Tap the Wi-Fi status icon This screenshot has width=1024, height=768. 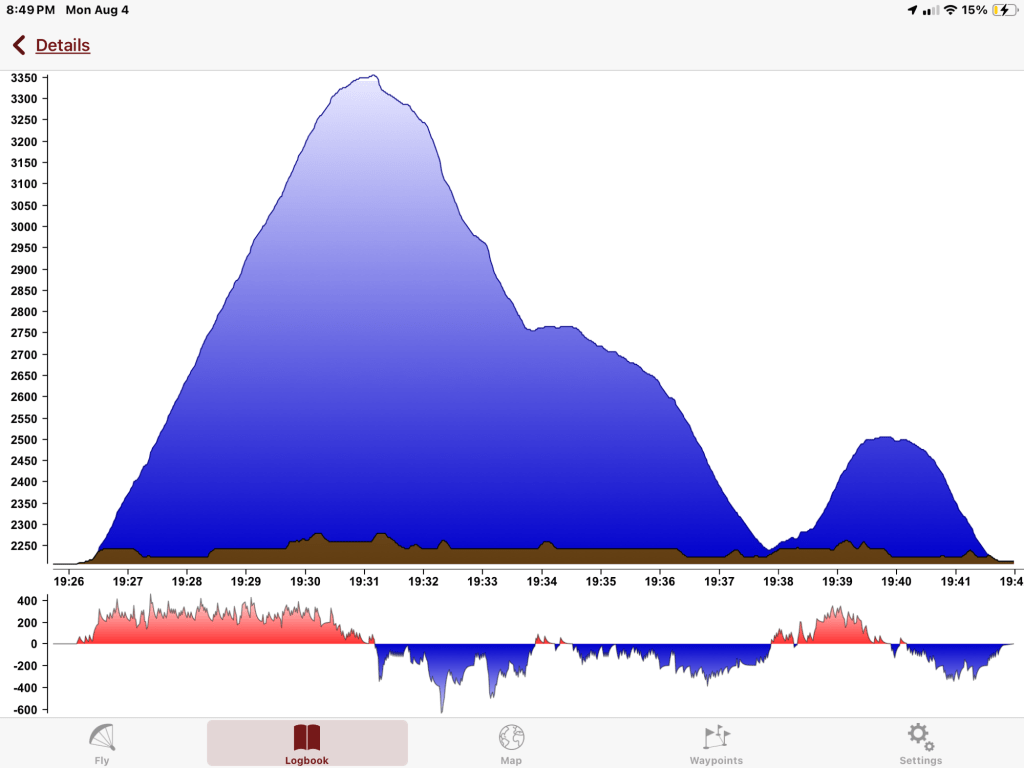pyautogui.click(x=949, y=10)
